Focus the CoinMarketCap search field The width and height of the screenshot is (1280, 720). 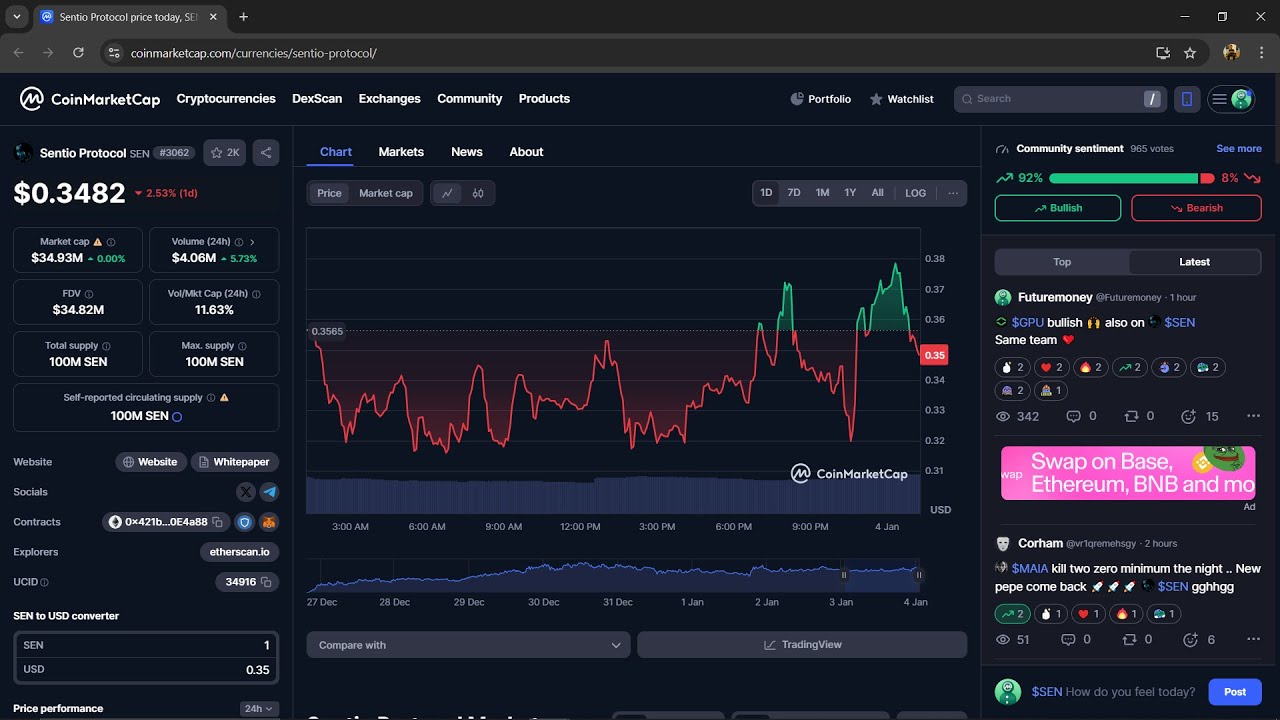[x=1060, y=99]
